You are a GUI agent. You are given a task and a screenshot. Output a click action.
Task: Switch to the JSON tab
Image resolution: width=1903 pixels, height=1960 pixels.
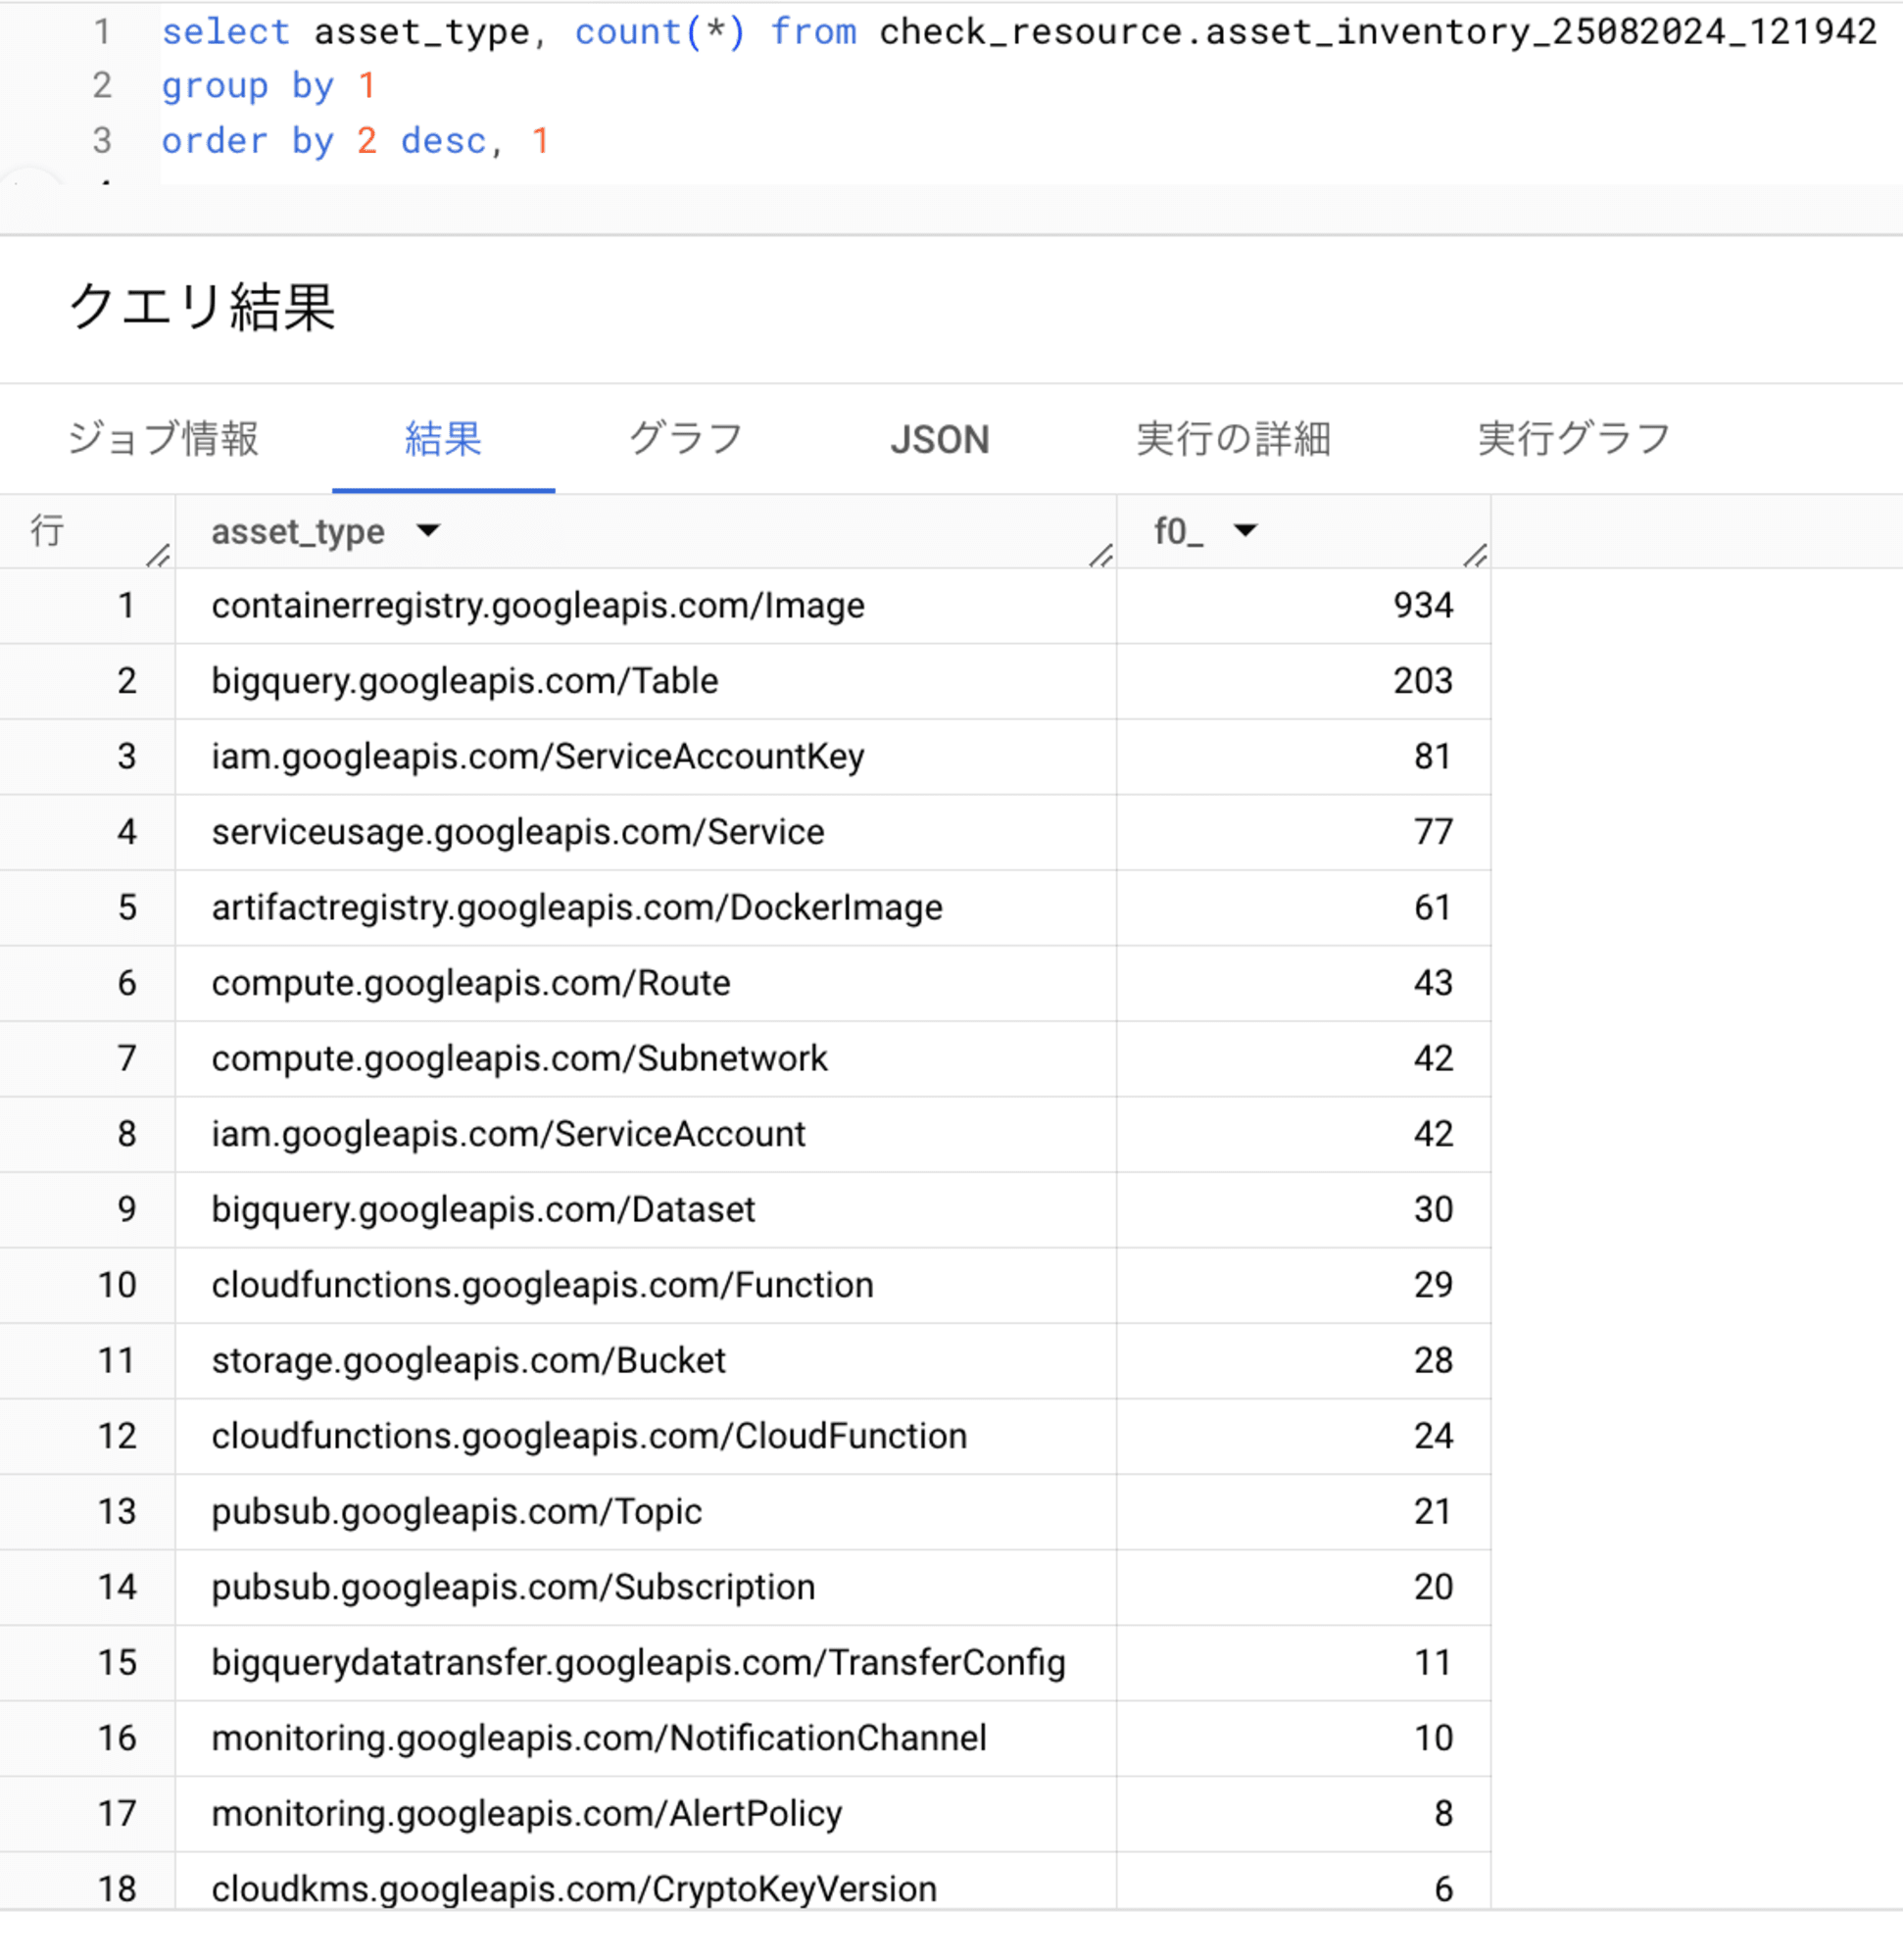[939, 440]
